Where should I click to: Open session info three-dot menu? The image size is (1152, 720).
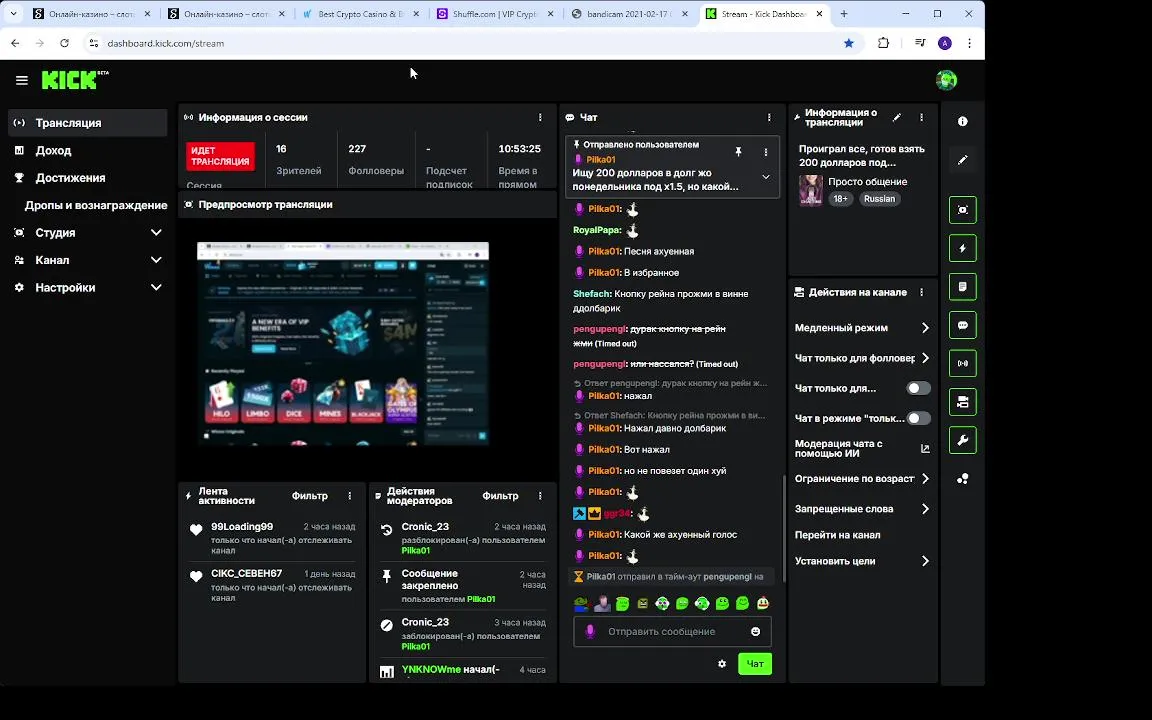540,118
